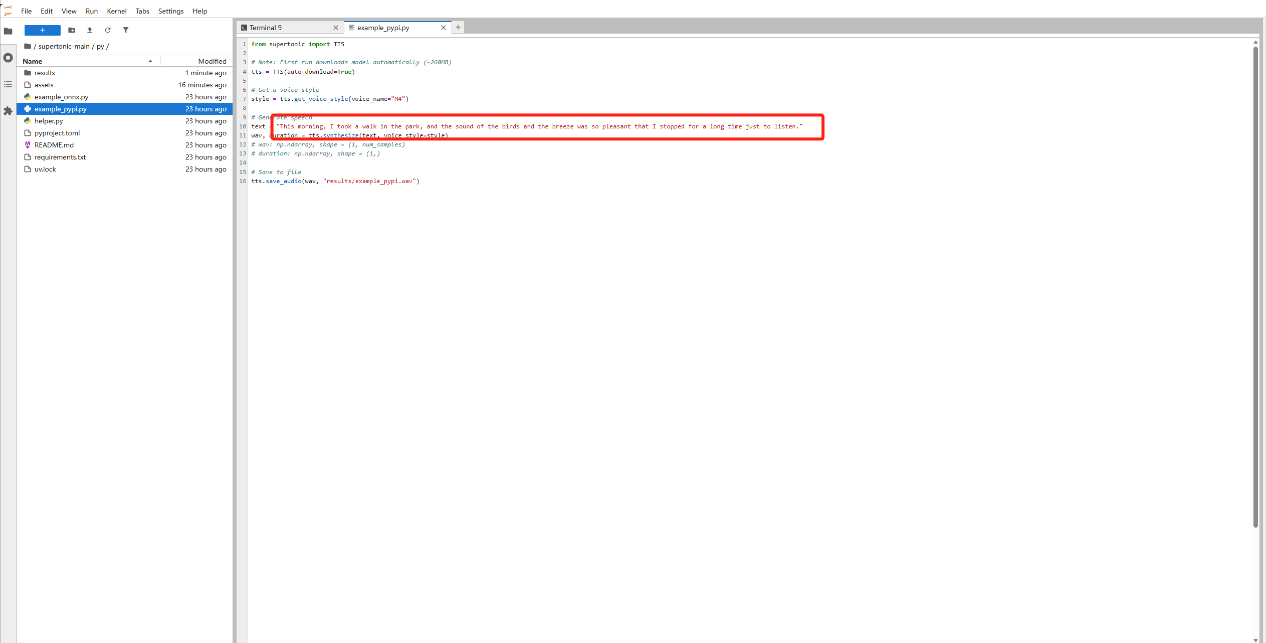
Task: Sort files by the Name column
Action: (x=88, y=61)
